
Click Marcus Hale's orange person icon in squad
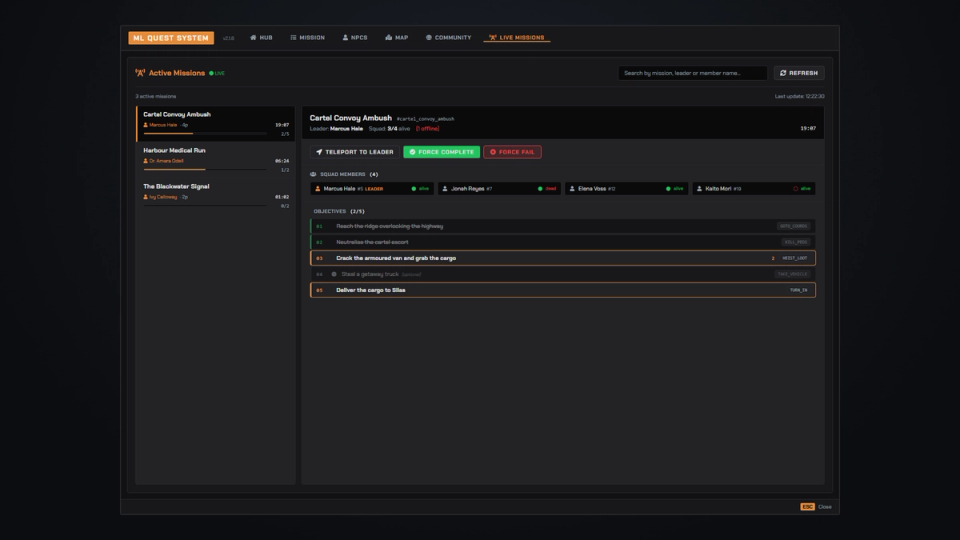coord(317,189)
